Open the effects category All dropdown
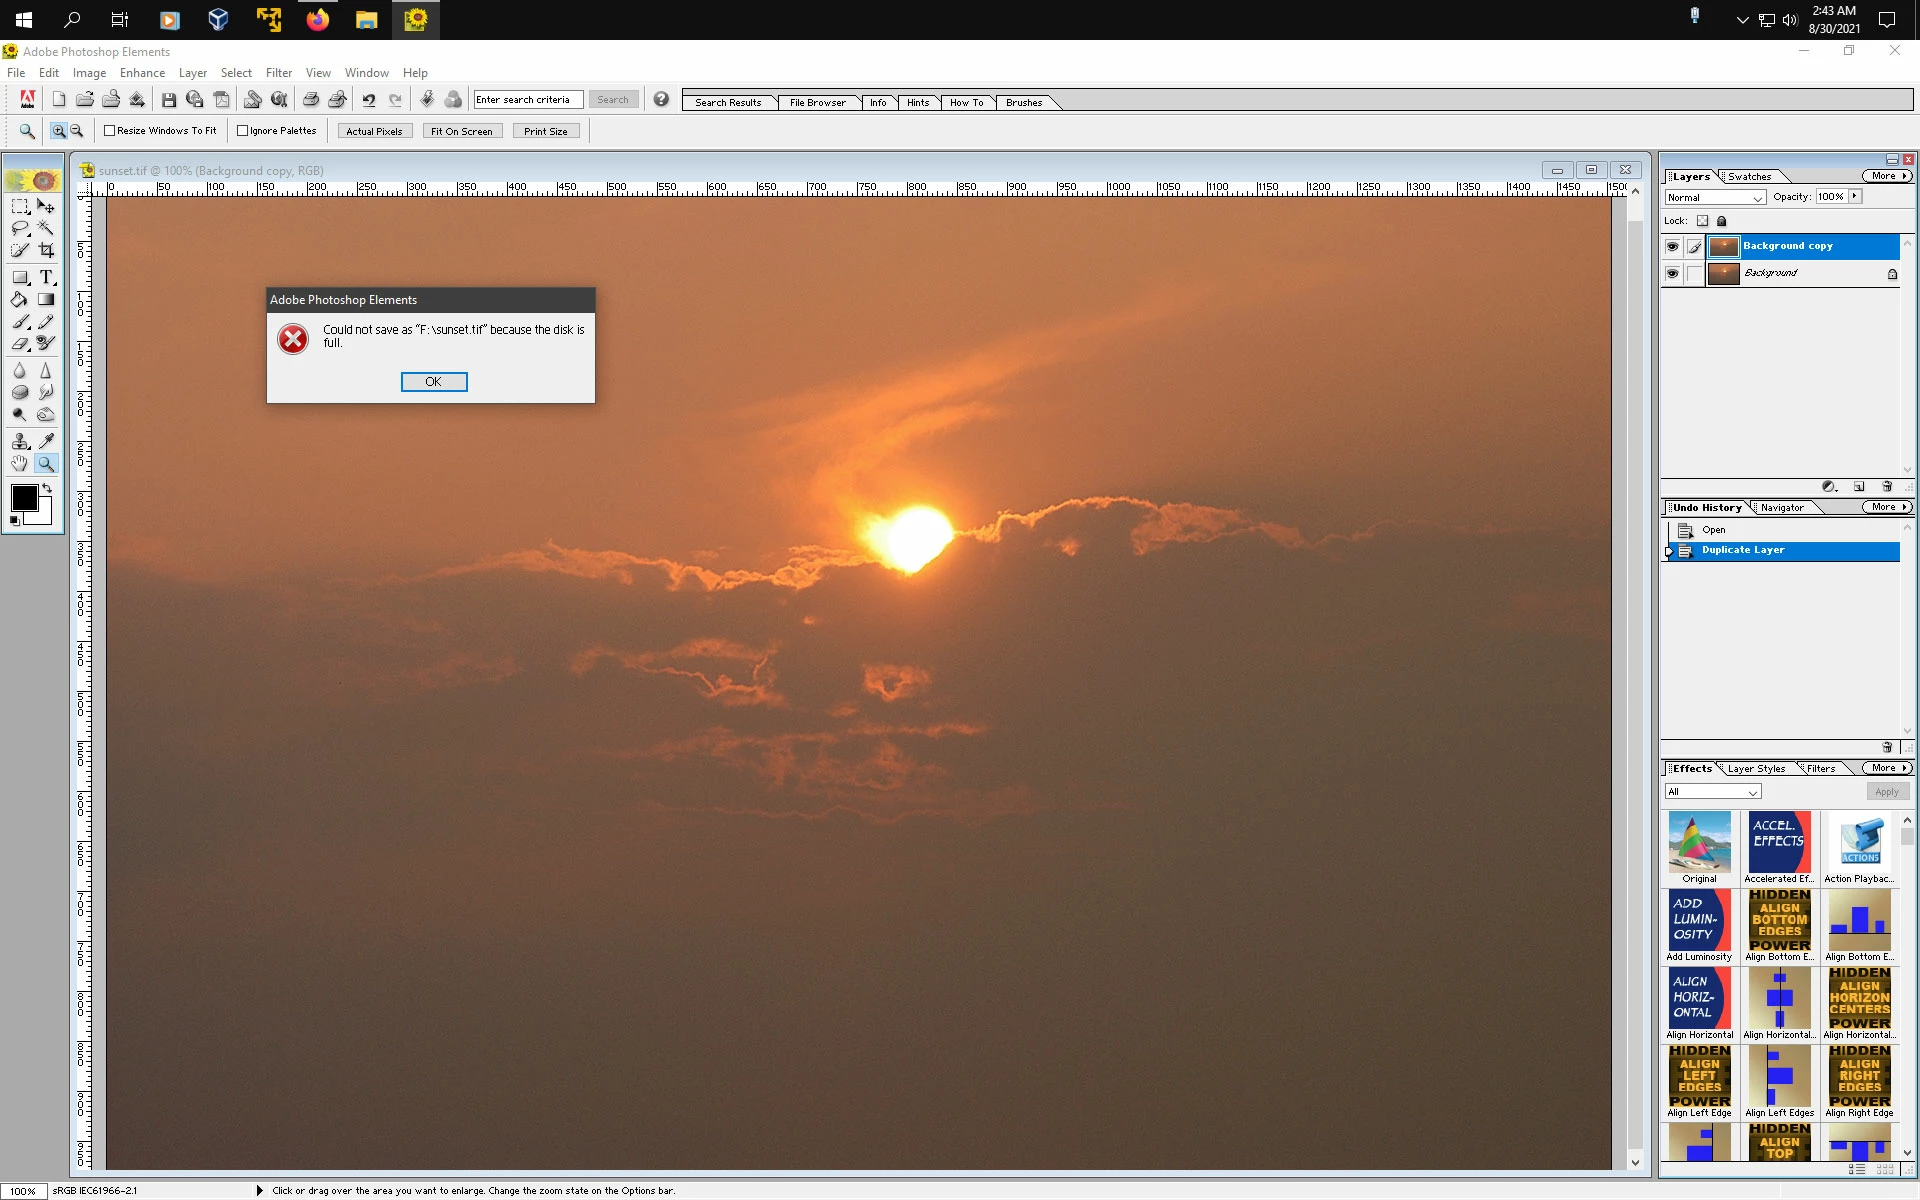Screen dimensions: 1920x1200 point(1712,792)
